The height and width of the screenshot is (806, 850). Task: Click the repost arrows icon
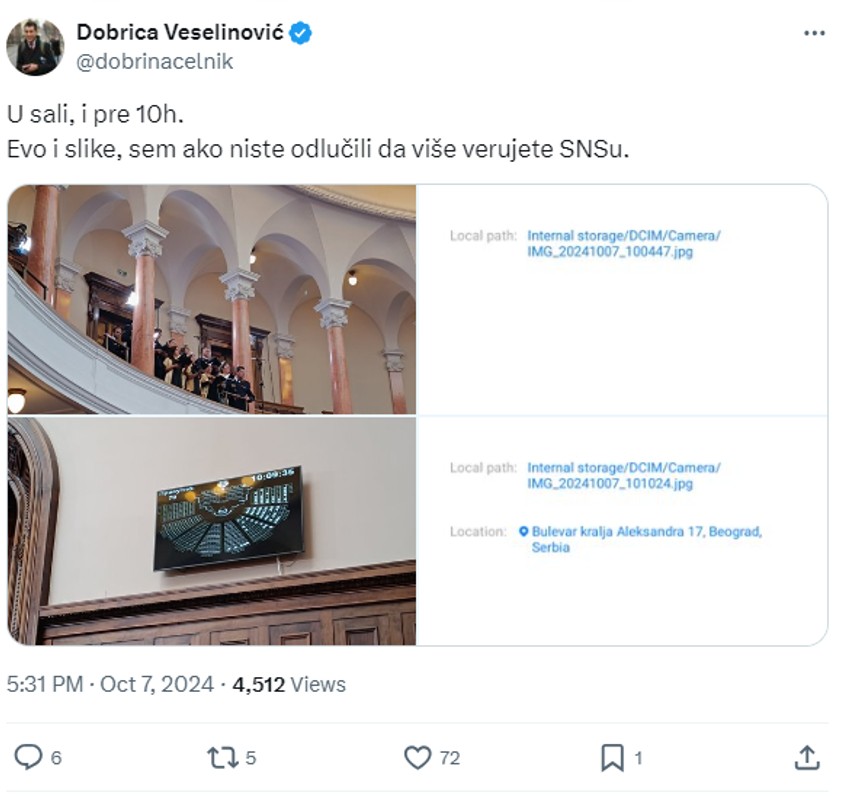[x=223, y=757]
